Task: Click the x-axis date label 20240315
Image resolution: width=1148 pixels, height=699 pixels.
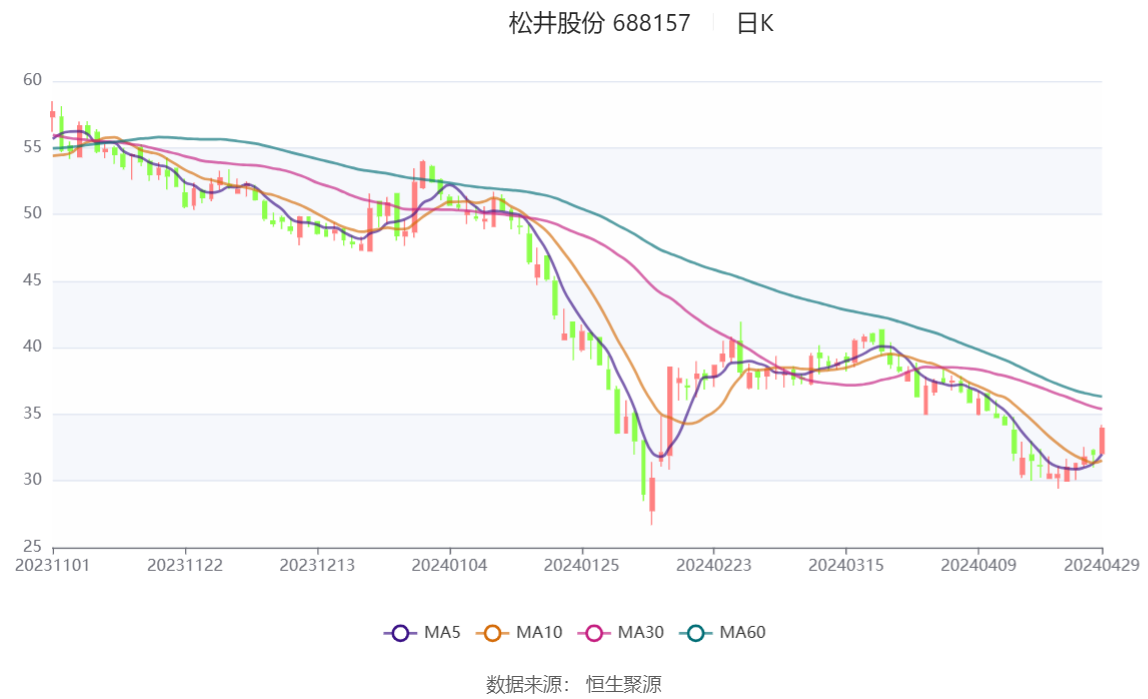Action: point(846,565)
